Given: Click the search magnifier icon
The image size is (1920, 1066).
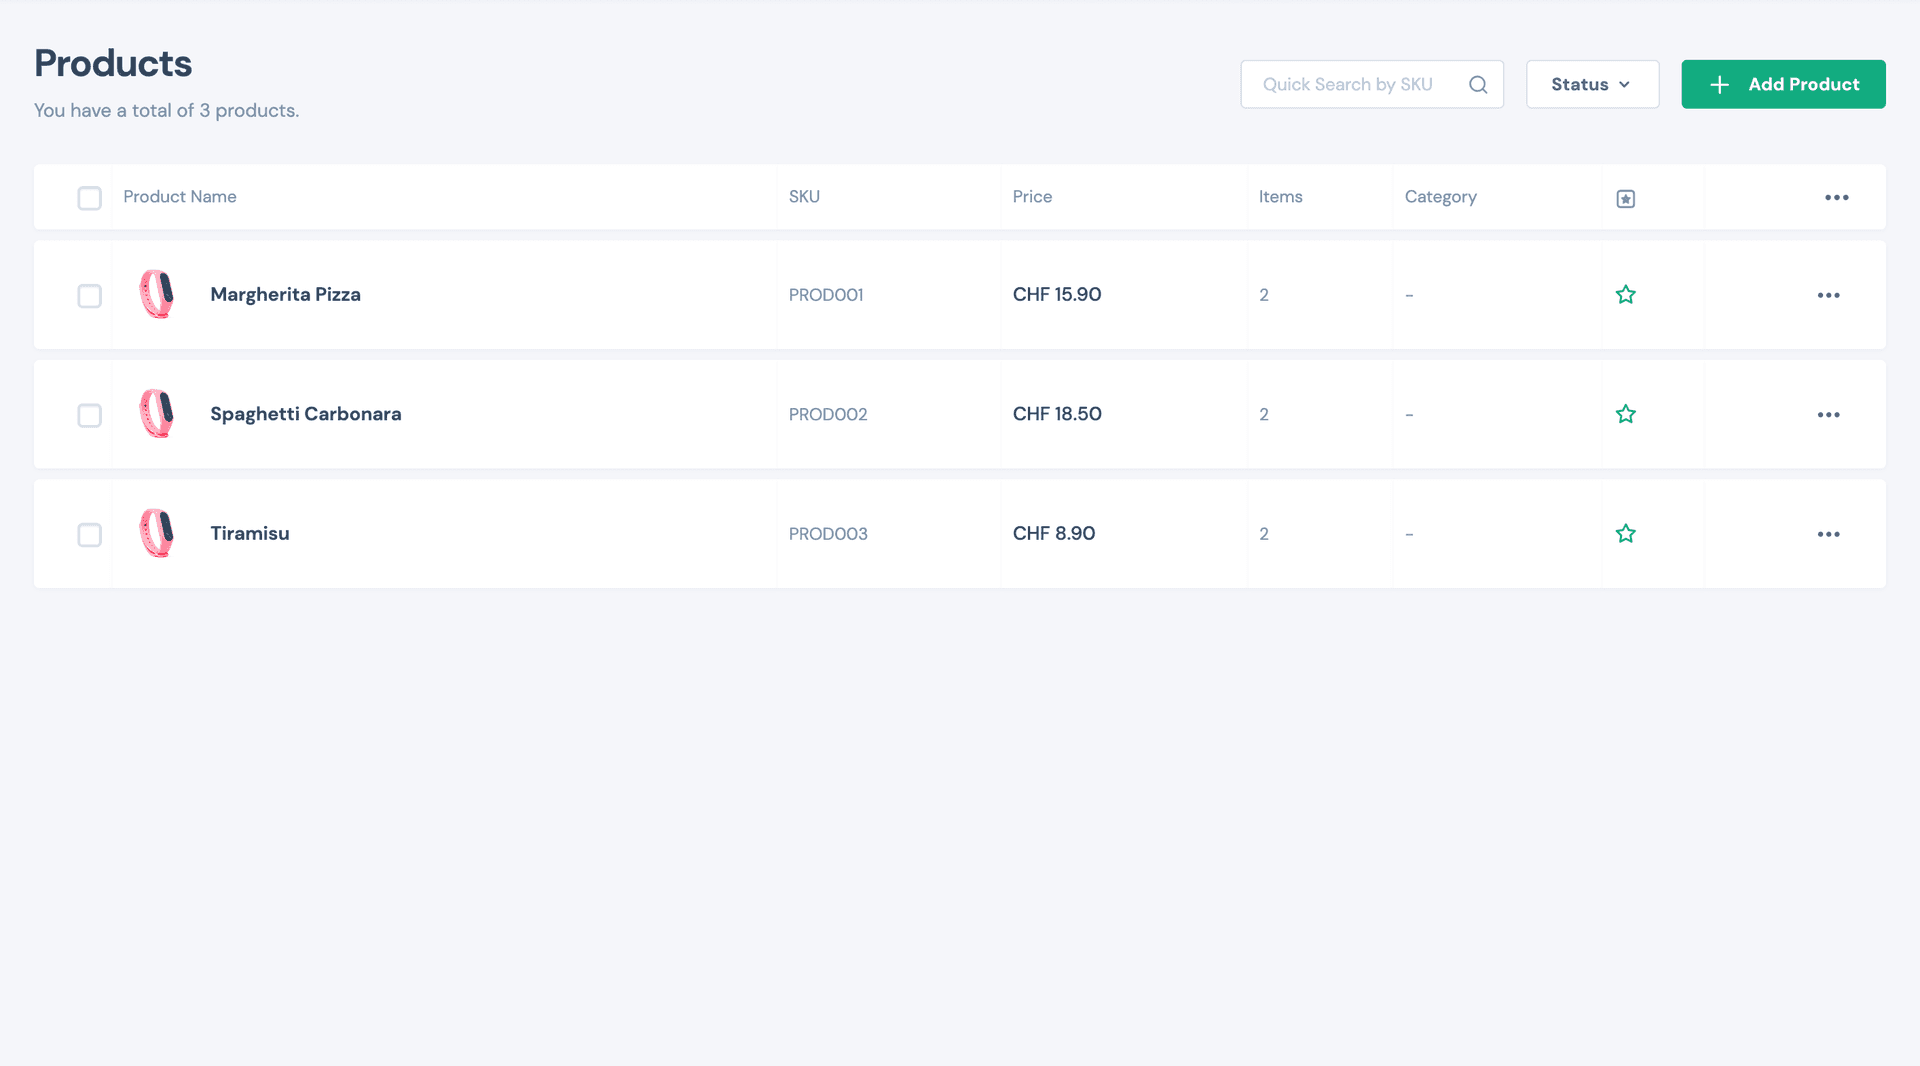Looking at the screenshot, I should [1477, 85].
